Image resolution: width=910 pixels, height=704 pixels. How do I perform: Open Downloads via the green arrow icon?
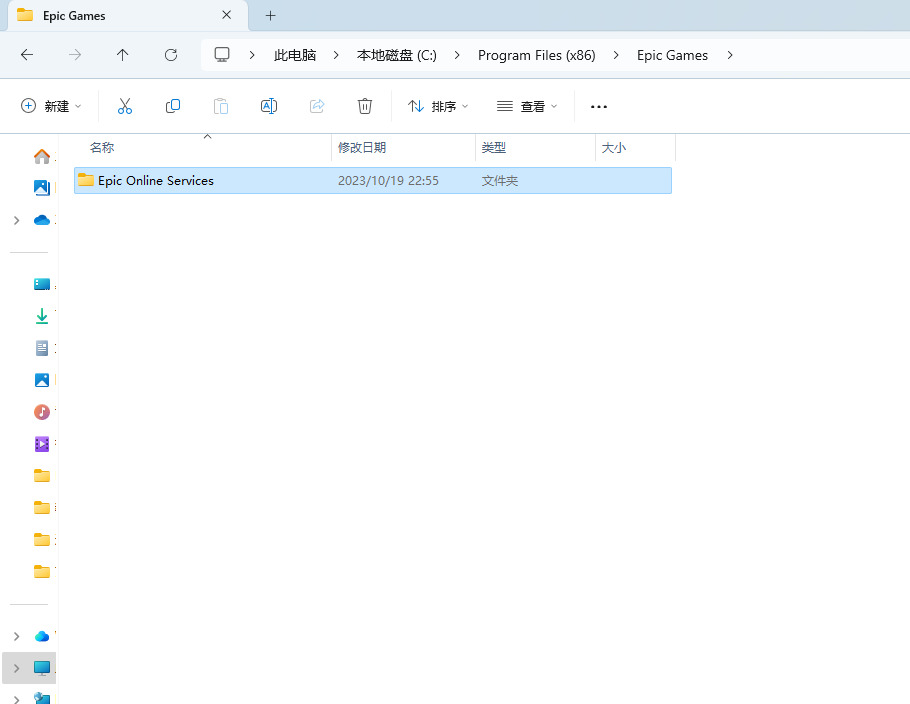[42, 316]
